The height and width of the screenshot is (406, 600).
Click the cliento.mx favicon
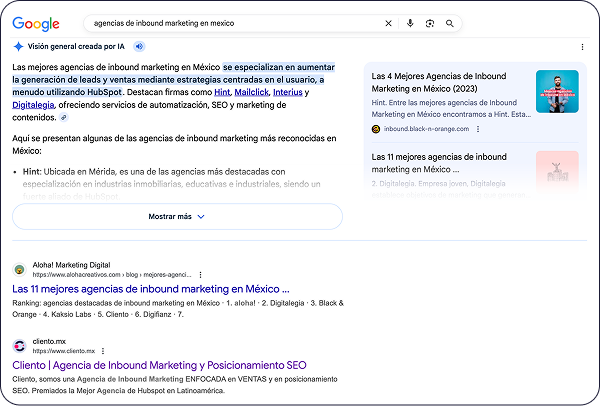tap(19, 346)
